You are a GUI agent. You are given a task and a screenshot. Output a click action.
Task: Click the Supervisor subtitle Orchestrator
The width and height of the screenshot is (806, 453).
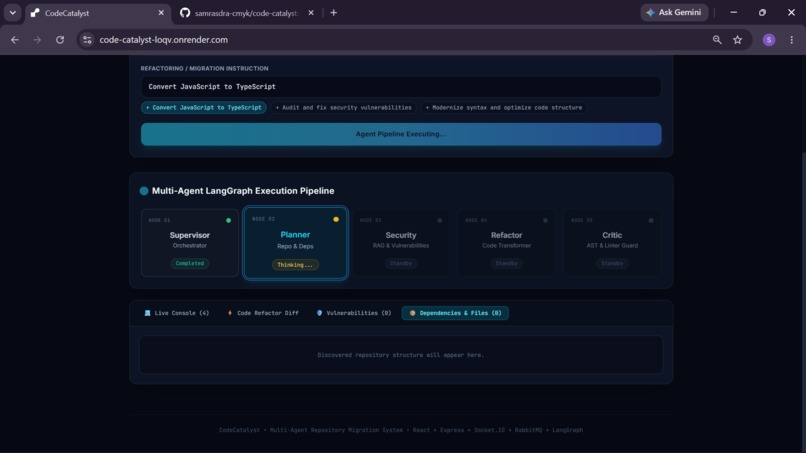coord(190,246)
